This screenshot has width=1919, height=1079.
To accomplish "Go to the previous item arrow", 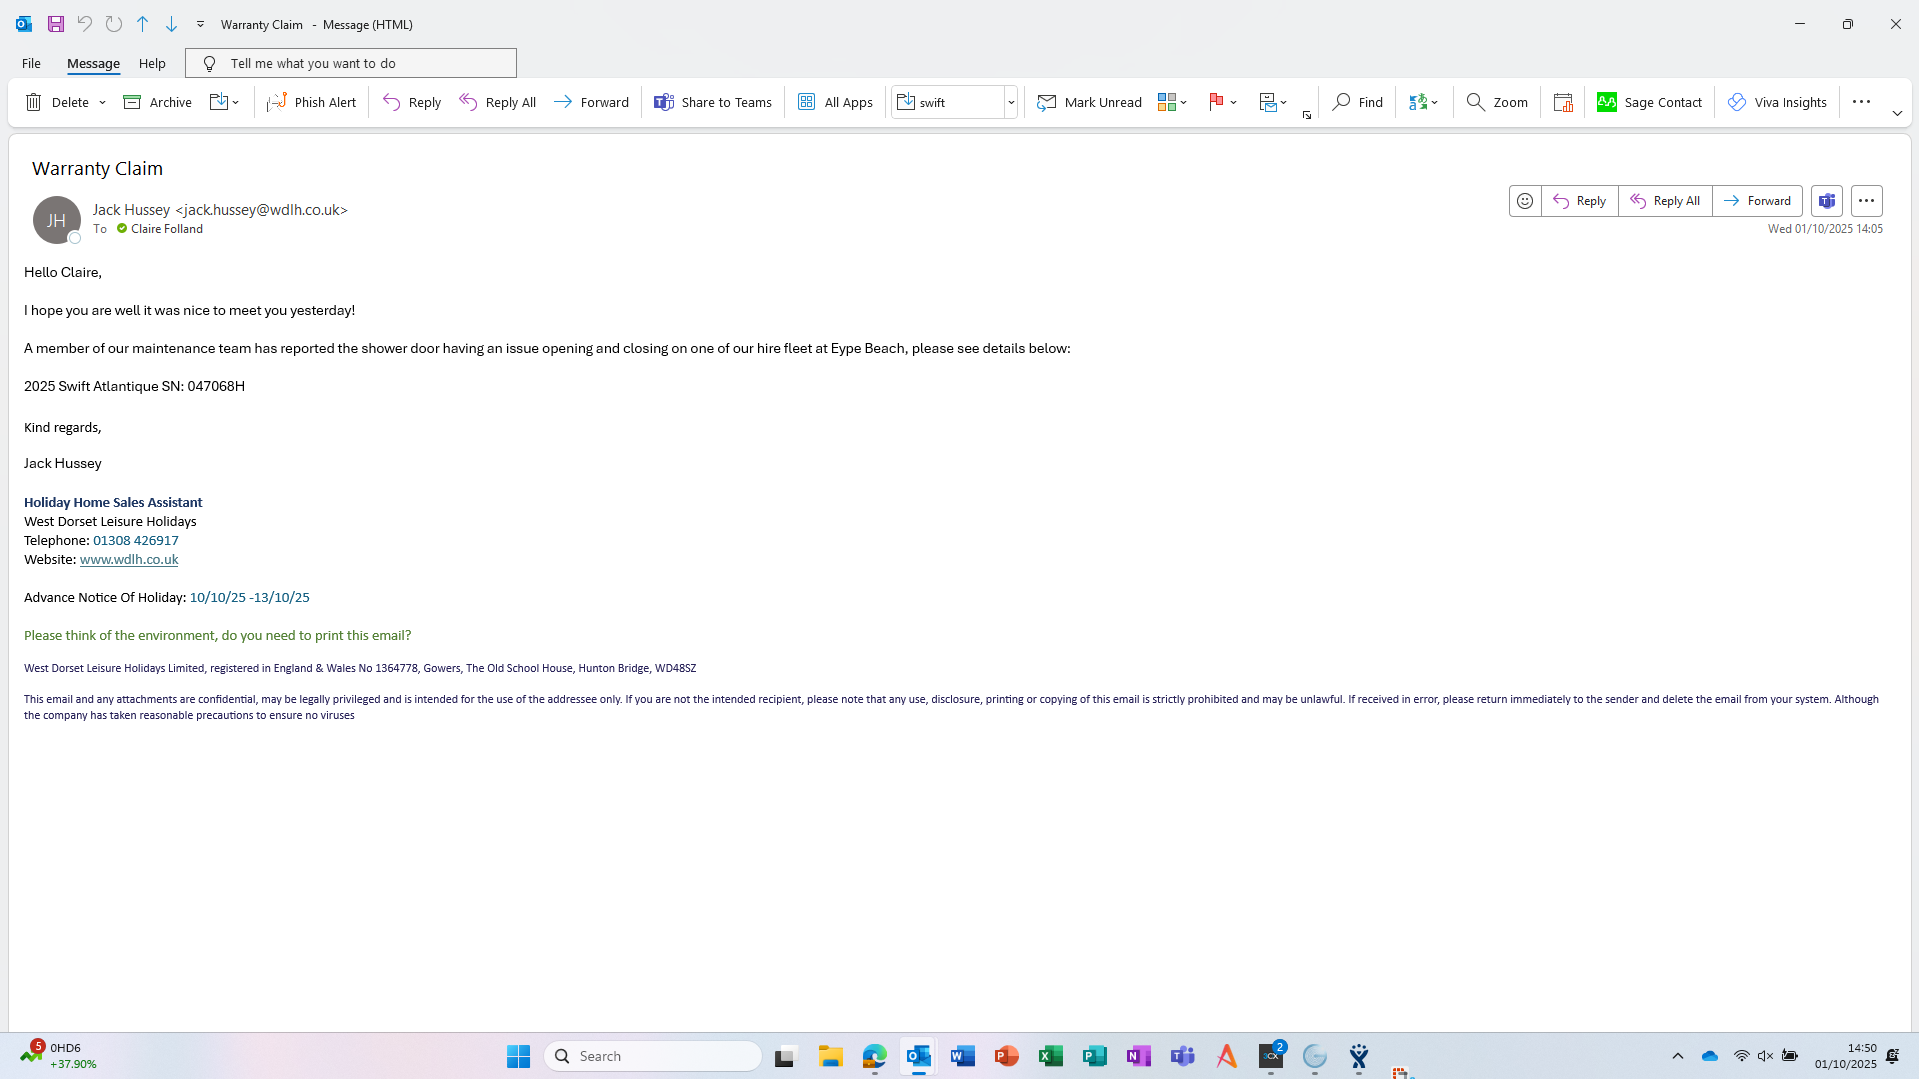I will (143, 24).
